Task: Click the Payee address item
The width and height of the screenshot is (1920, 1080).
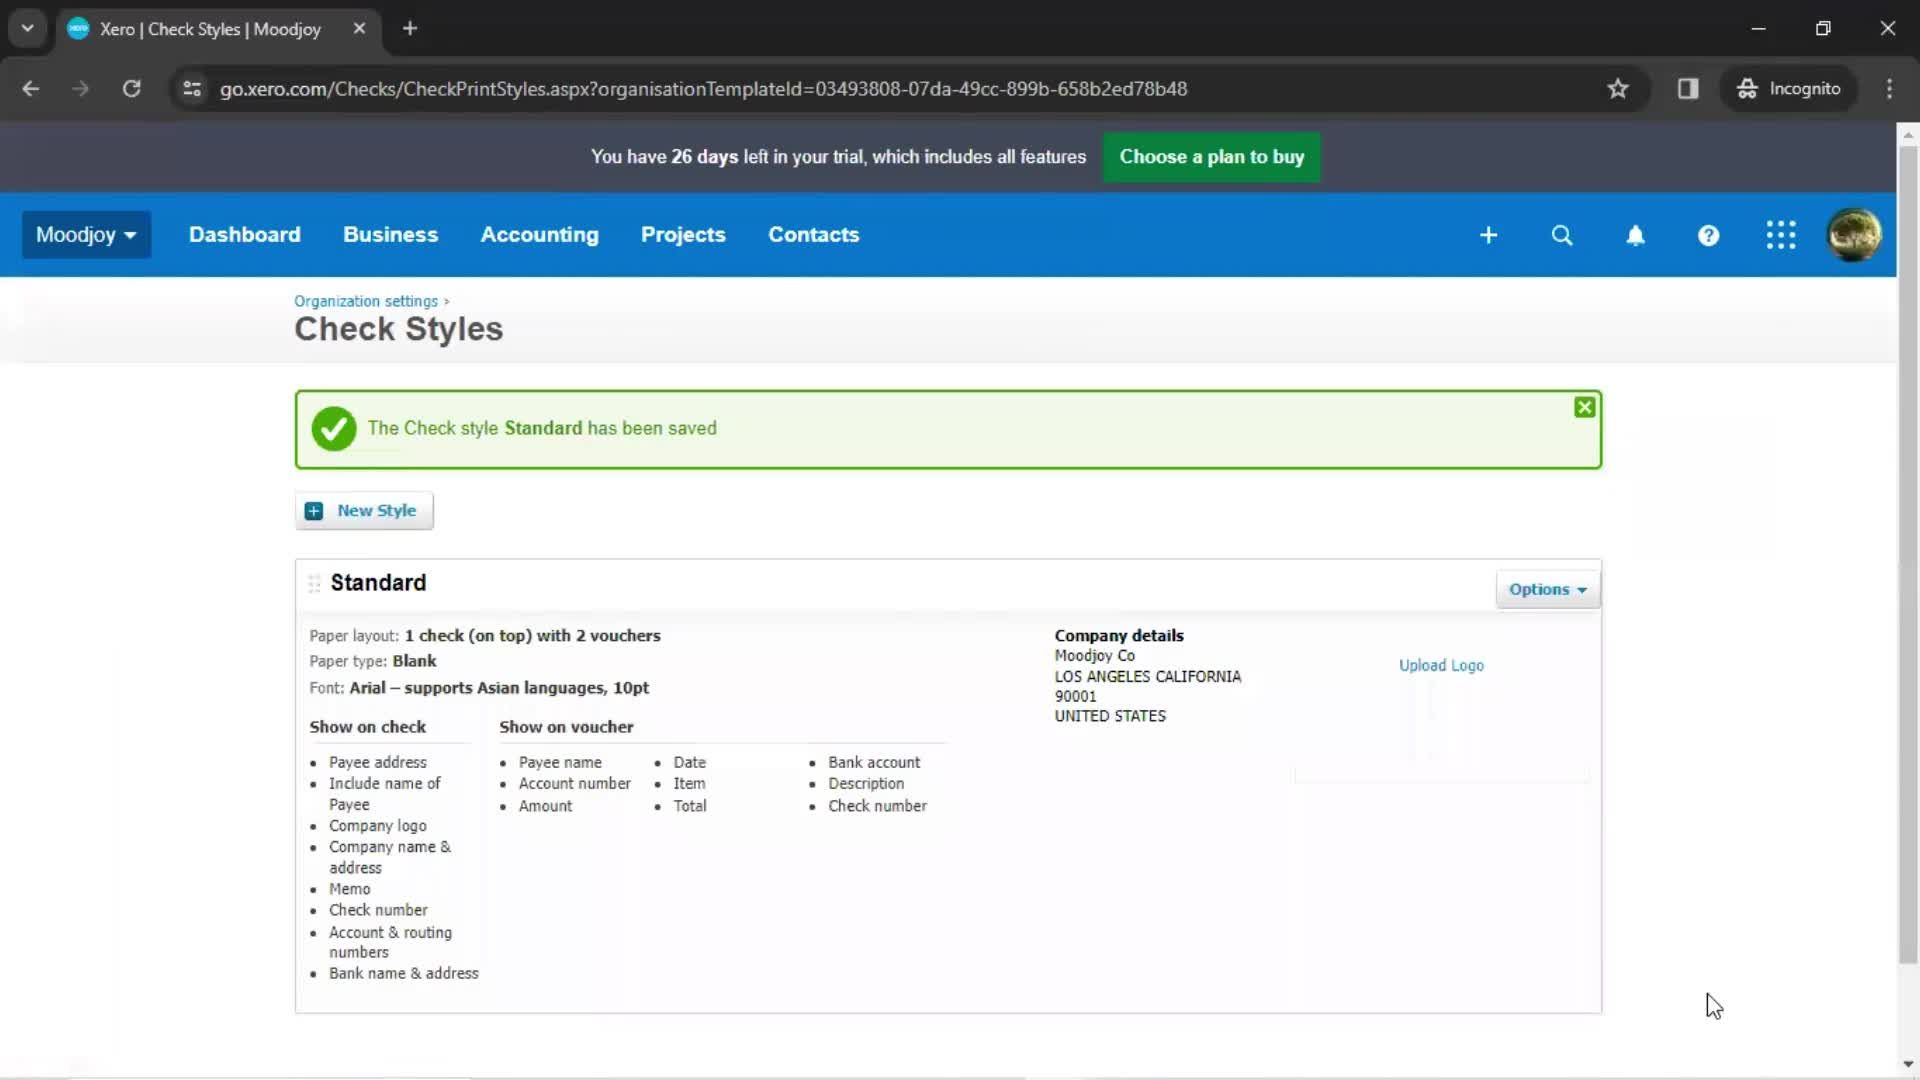Action: (x=378, y=763)
